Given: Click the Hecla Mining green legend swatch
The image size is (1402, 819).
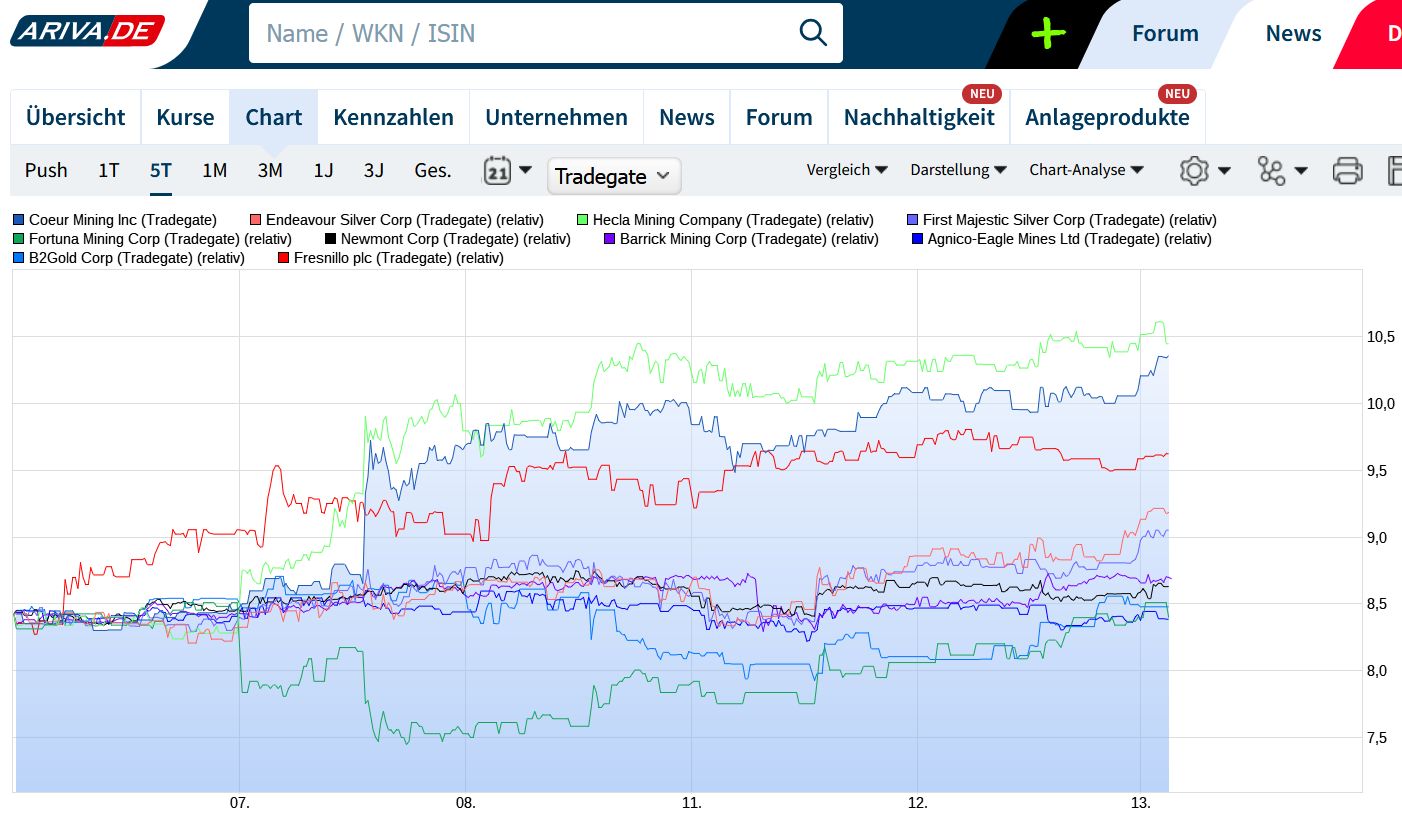Looking at the screenshot, I should point(583,220).
